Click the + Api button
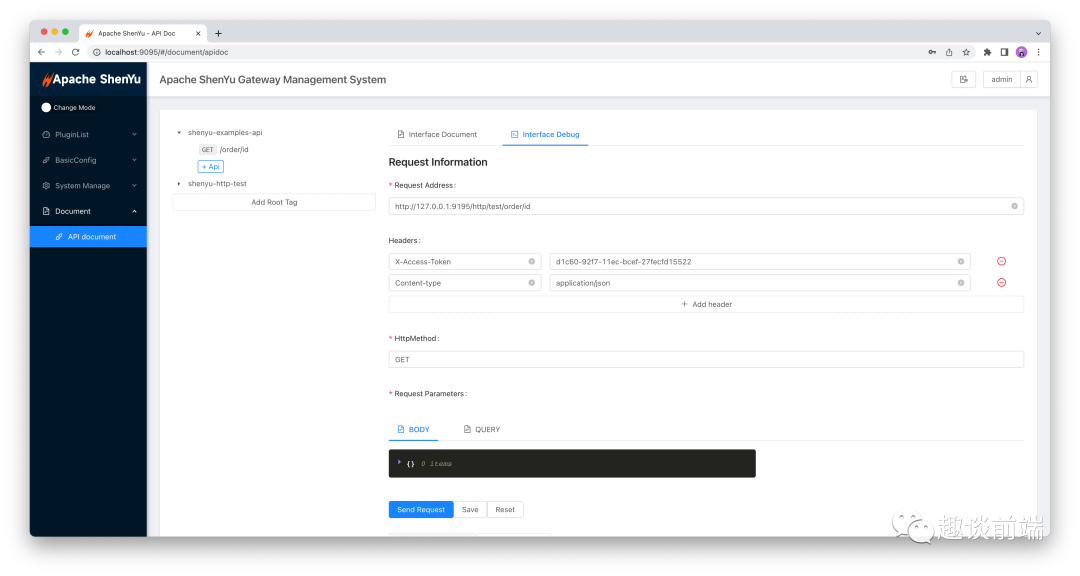 tap(211, 167)
